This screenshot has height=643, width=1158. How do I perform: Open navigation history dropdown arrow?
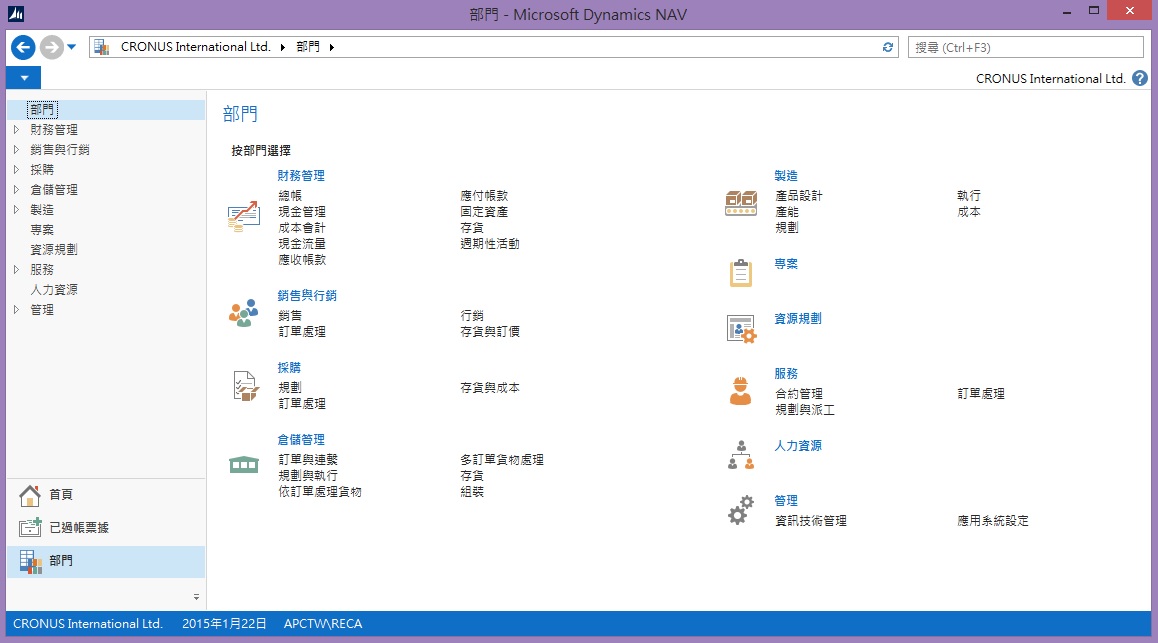point(72,47)
